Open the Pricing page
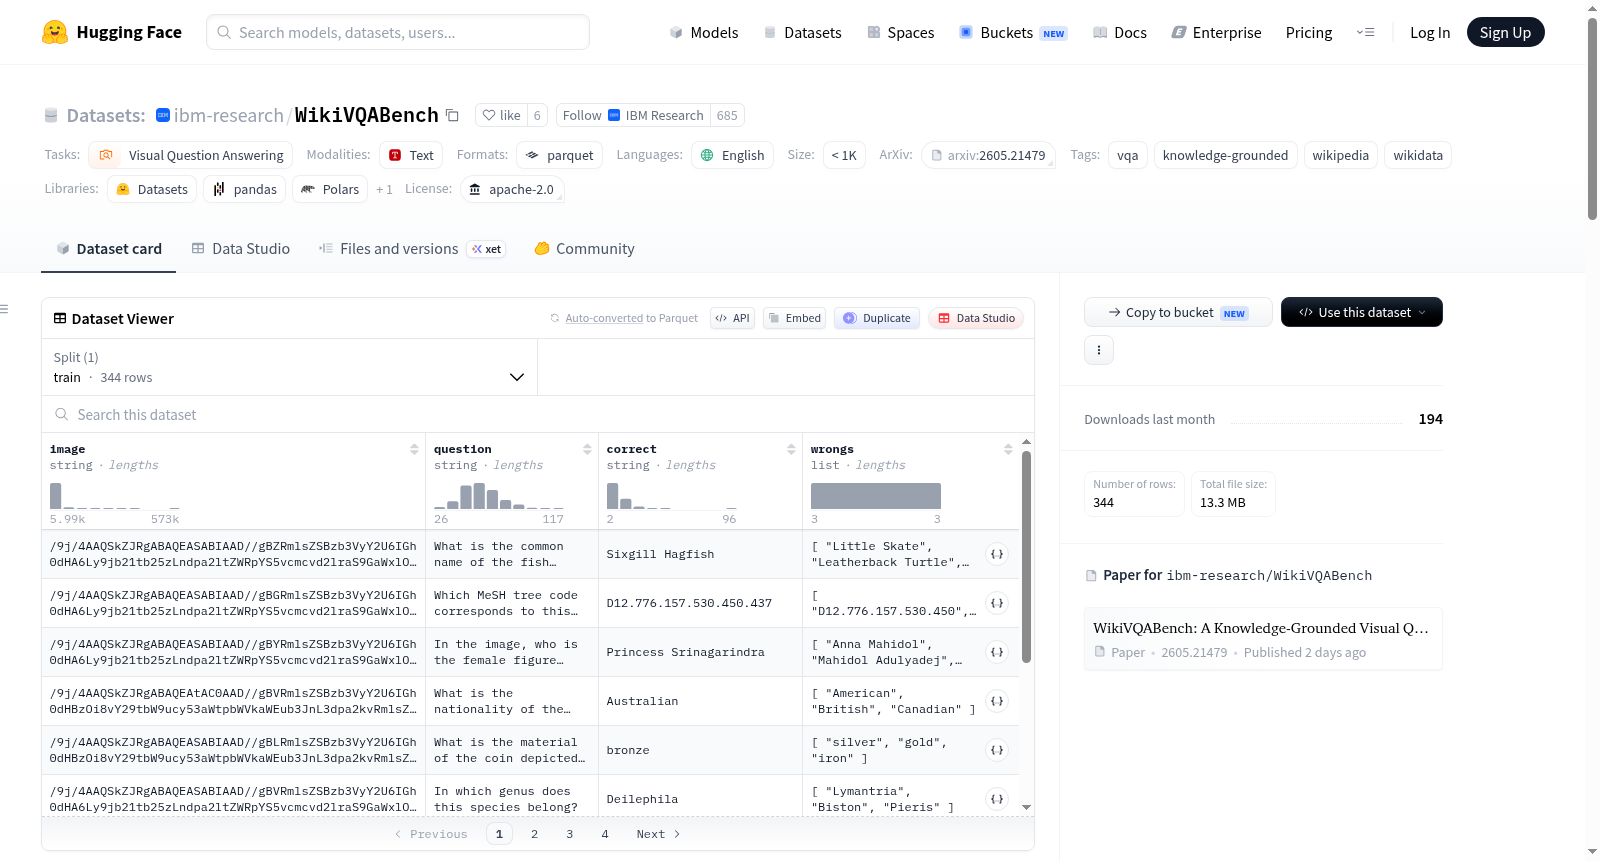This screenshot has height=861, width=1600. [1309, 32]
